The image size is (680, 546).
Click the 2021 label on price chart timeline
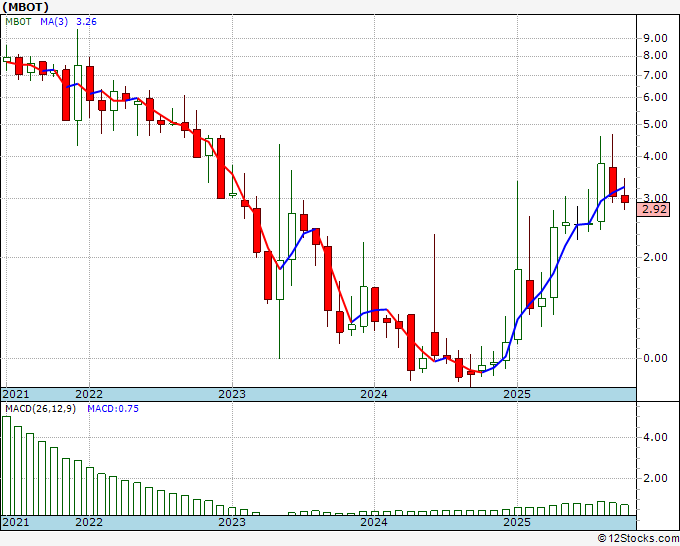pos(16,394)
